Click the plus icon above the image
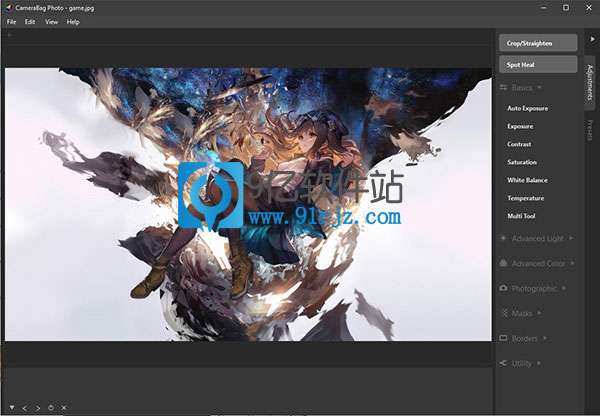 [9, 35]
